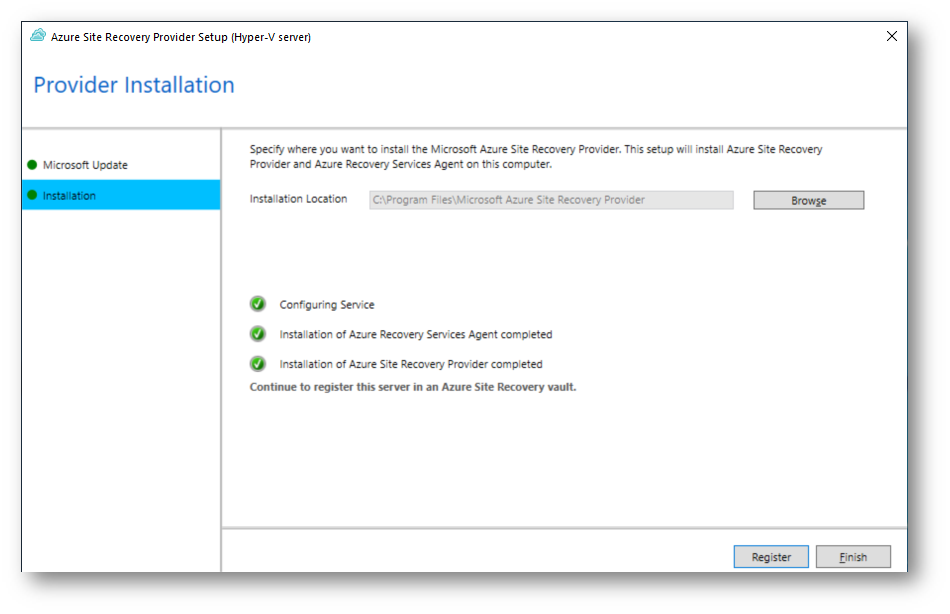Click Register to register the server
Image resolution: width=950 pixels, height=614 pixels.
pyautogui.click(x=771, y=556)
